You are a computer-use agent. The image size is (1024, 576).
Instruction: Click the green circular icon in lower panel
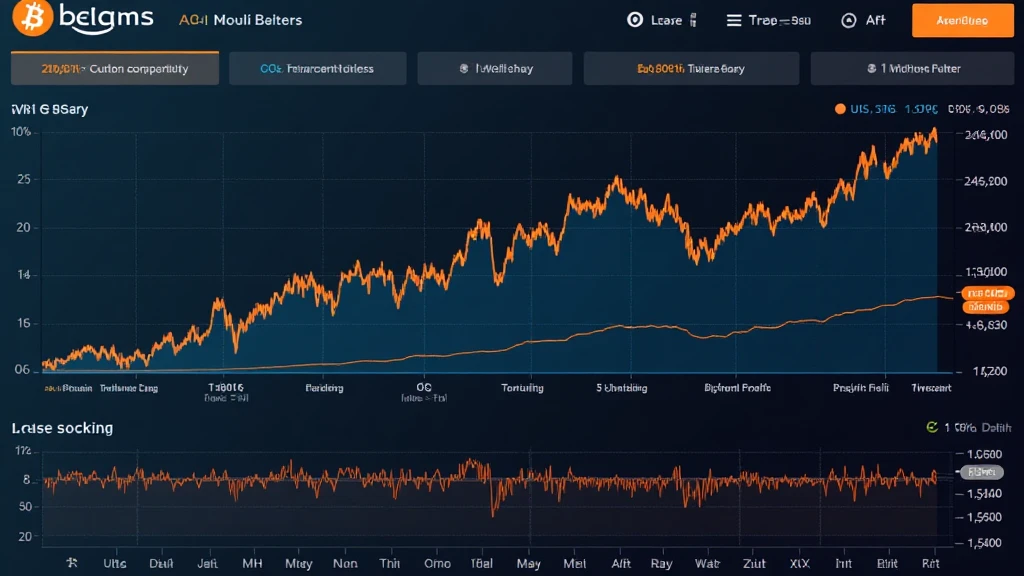pyautogui.click(x=932, y=427)
